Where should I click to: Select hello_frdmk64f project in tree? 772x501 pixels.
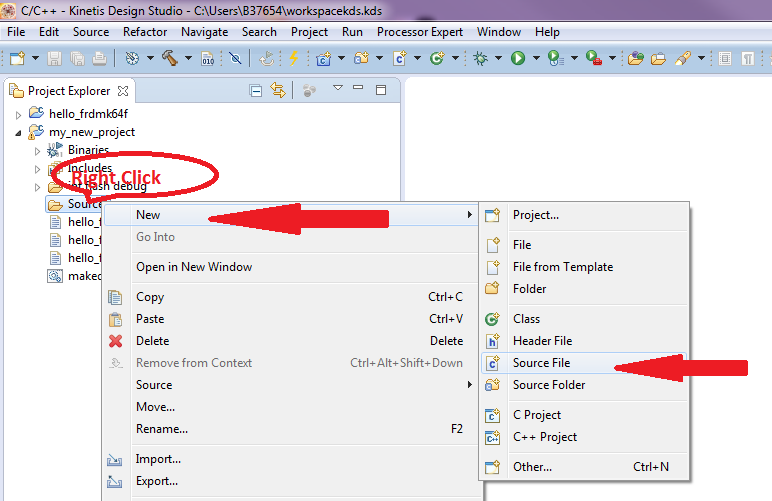coord(88,114)
